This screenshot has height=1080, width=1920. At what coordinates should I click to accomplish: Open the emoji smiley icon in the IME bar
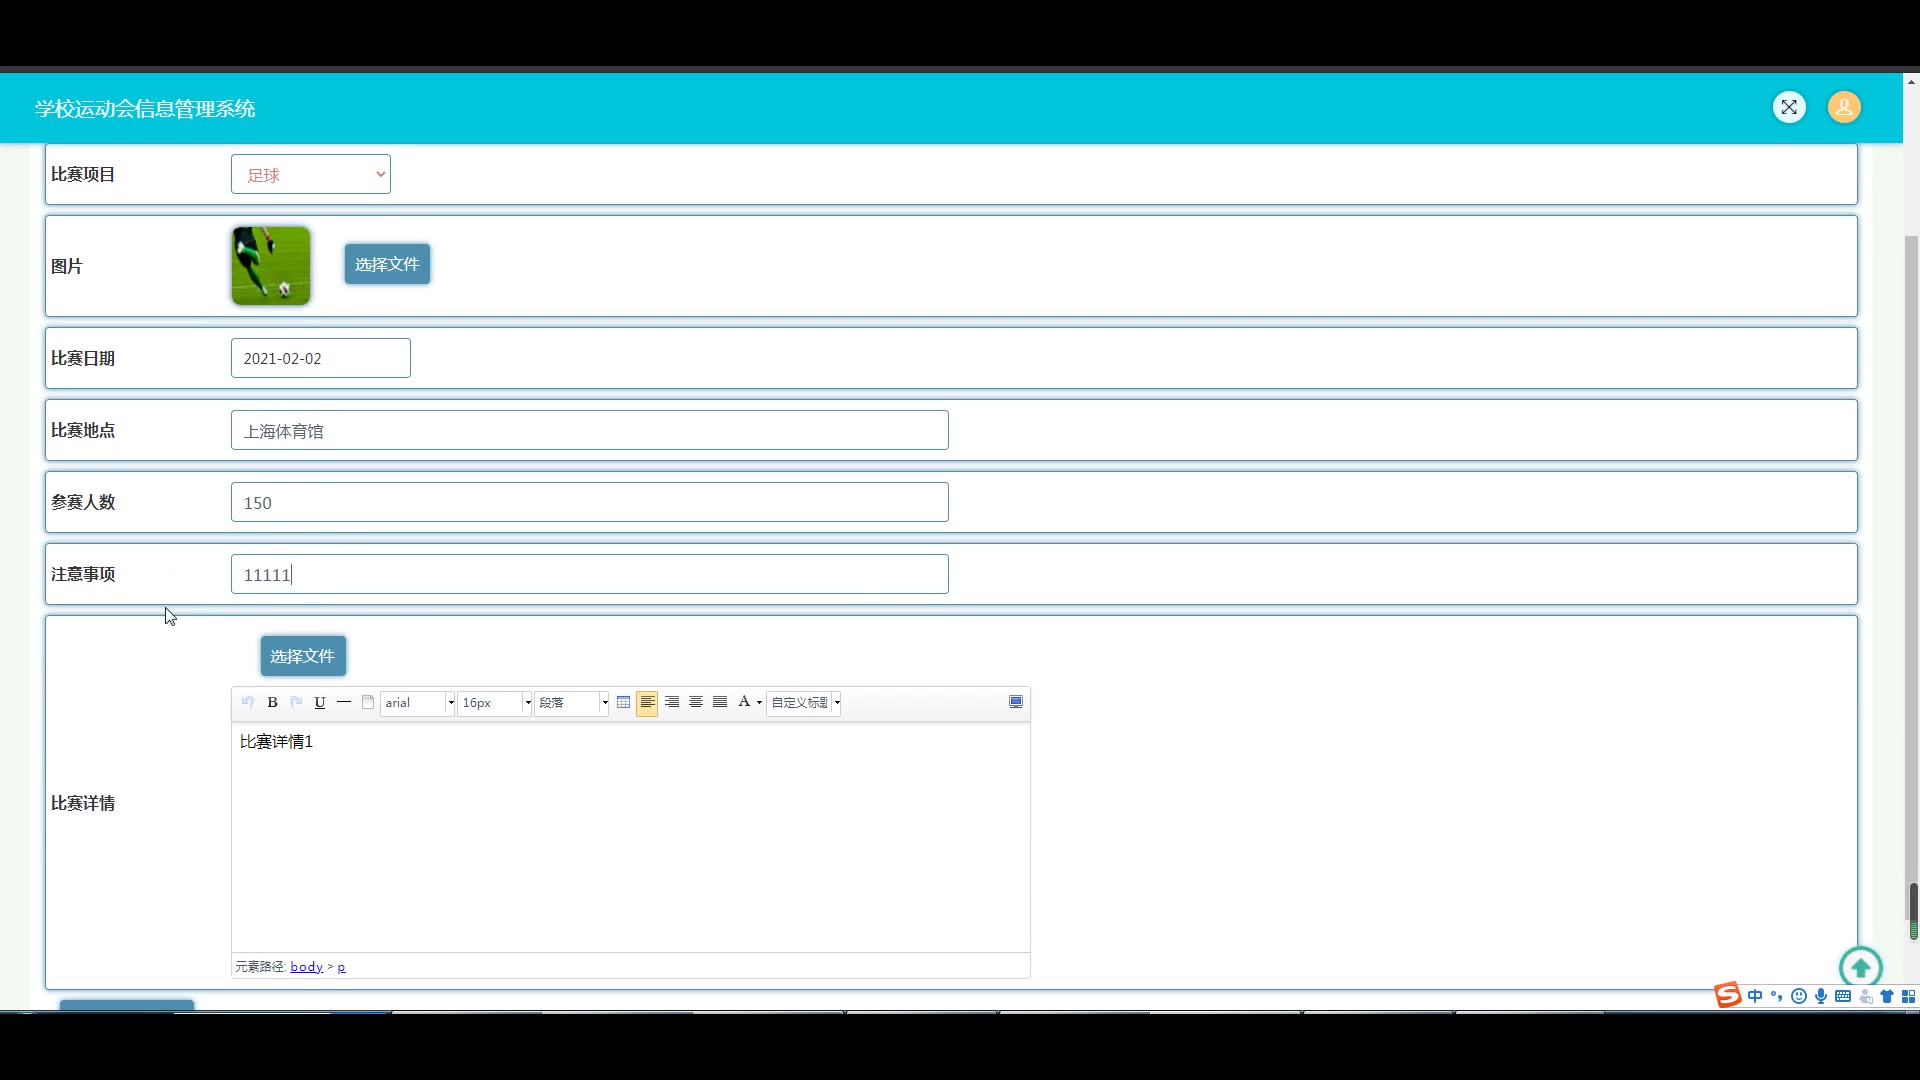(x=1799, y=996)
